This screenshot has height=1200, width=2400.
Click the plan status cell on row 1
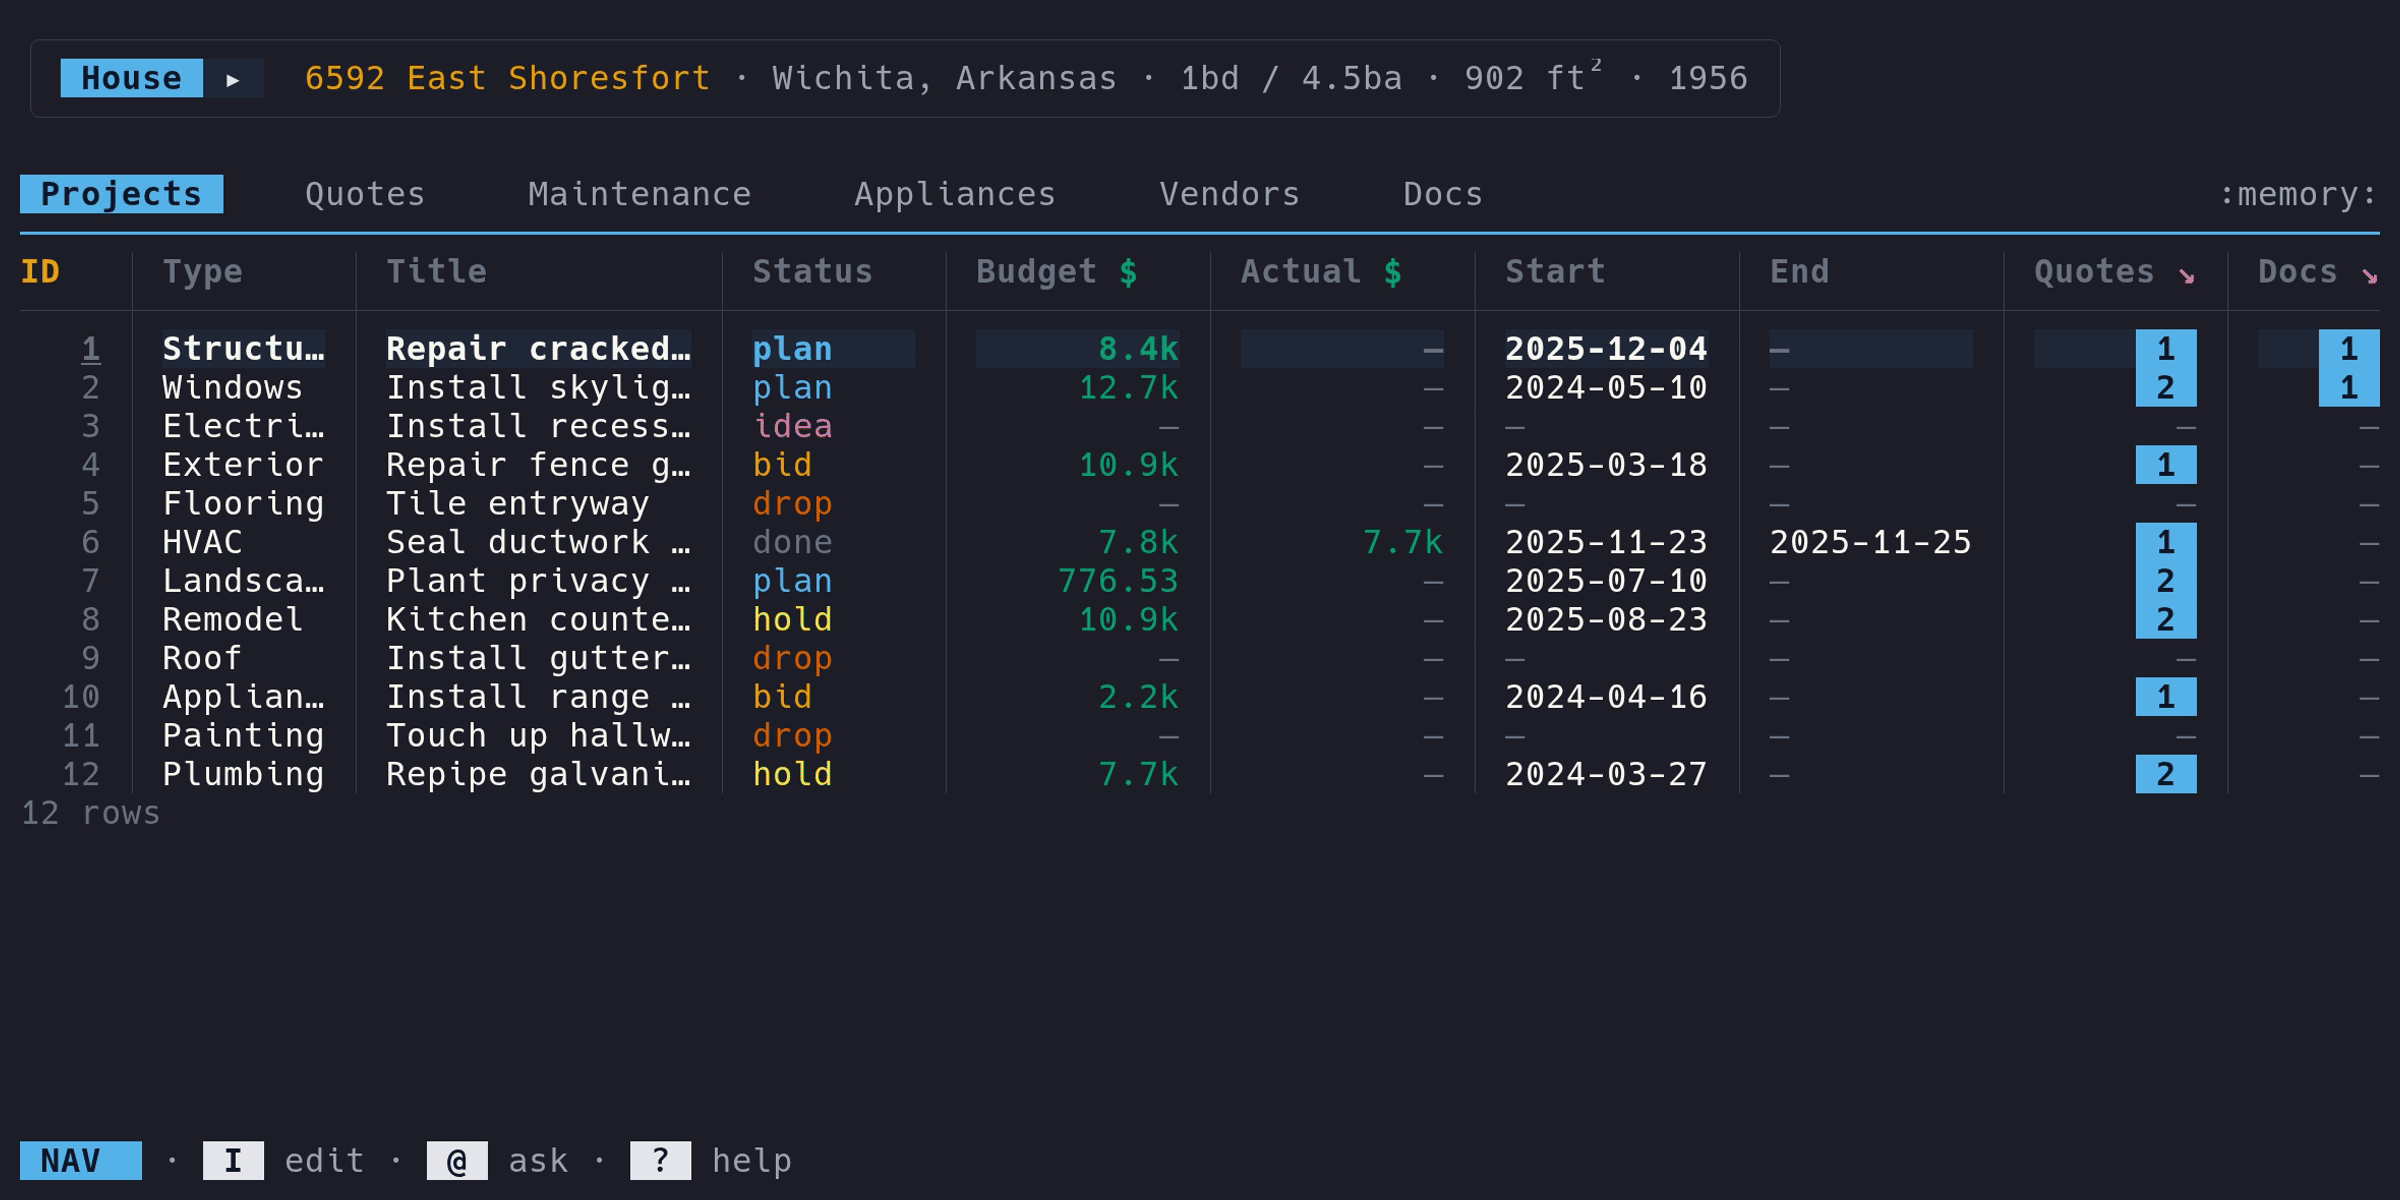tap(791, 348)
